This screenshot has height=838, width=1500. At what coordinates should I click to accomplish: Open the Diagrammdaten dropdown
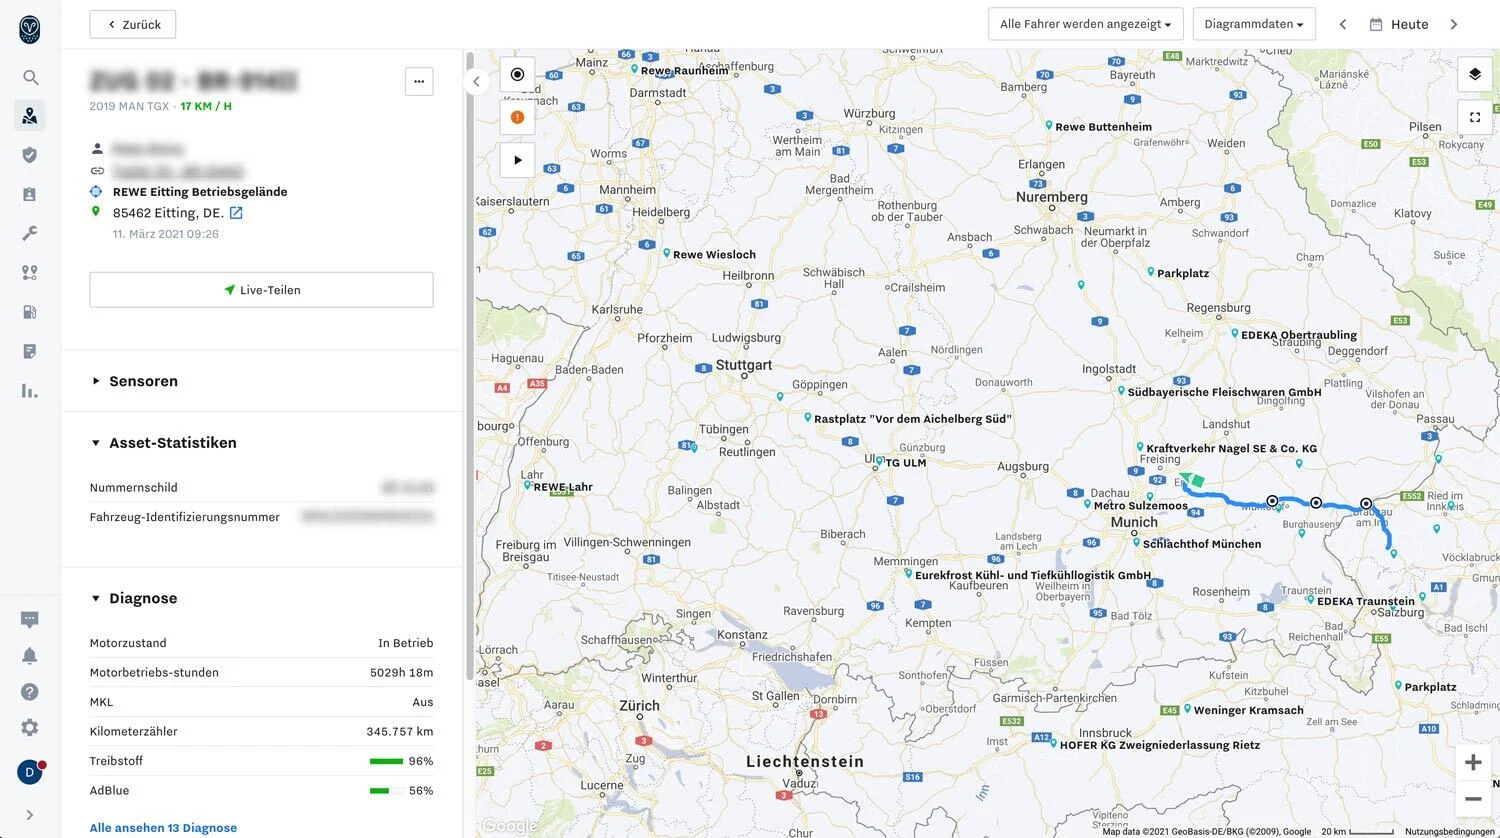1254,24
